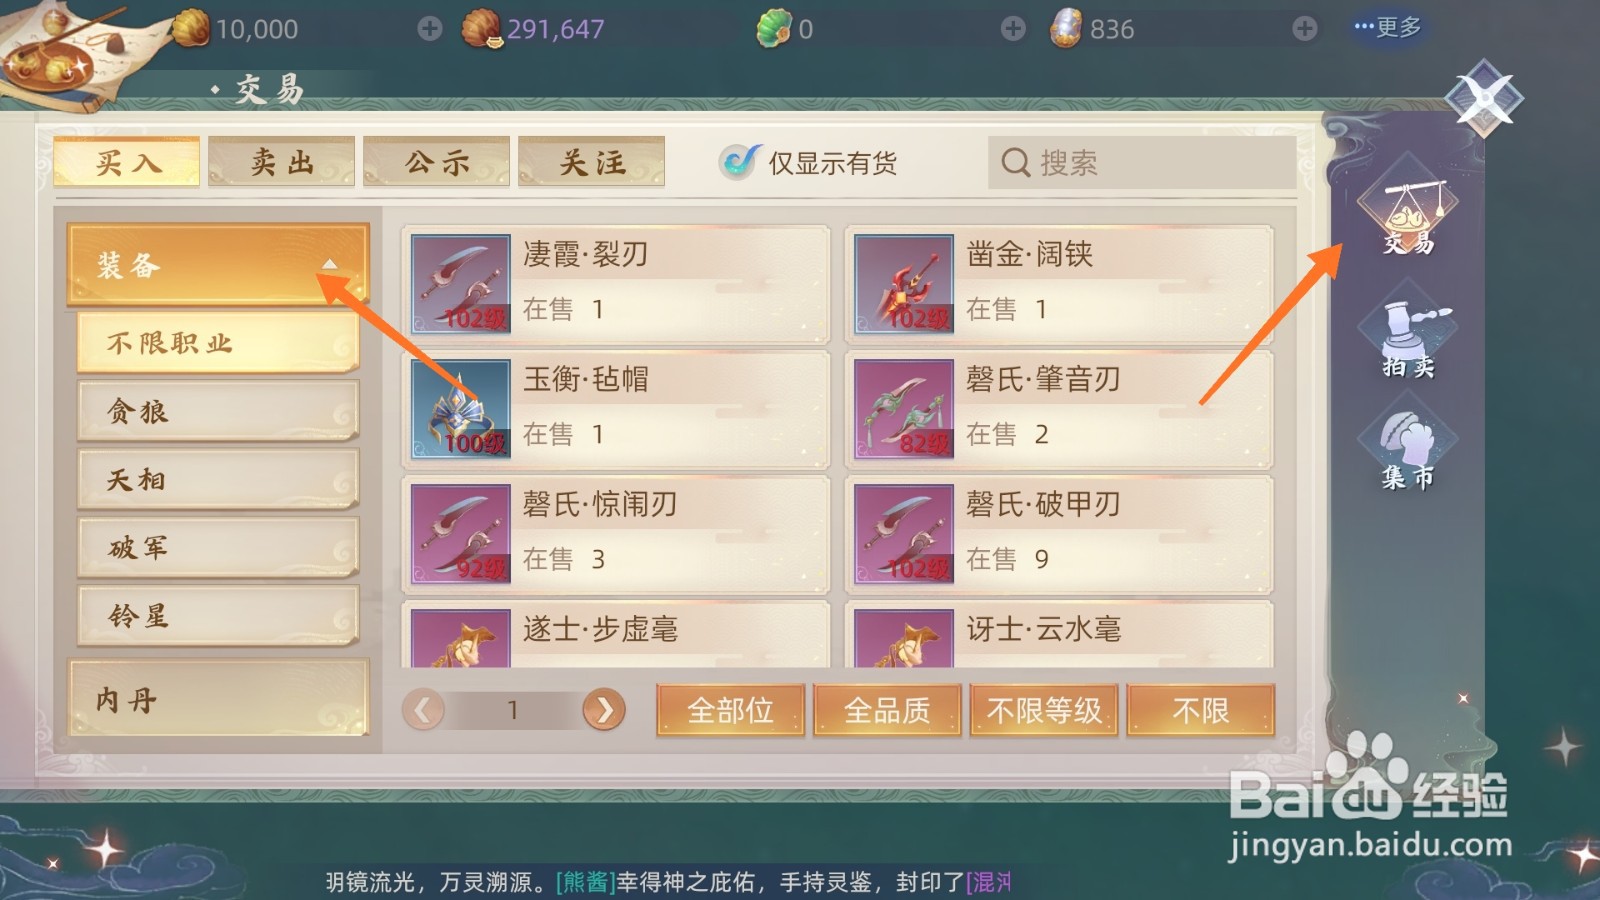Toggle 仅显示有货 checkbox
Screen dimensions: 1600x900
point(739,161)
